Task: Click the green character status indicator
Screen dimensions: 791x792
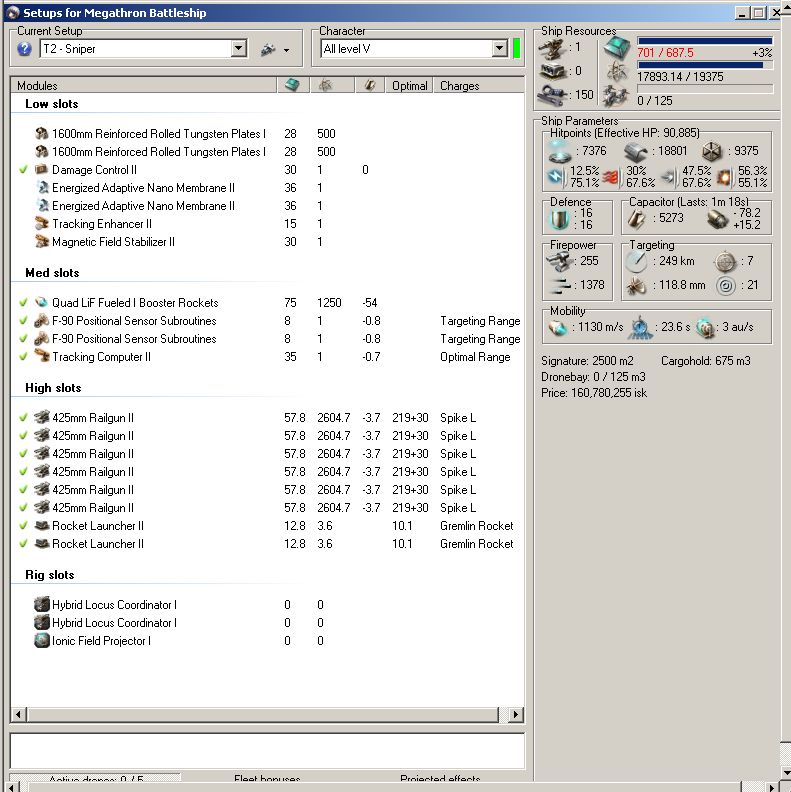Action: tap(516, 49)
